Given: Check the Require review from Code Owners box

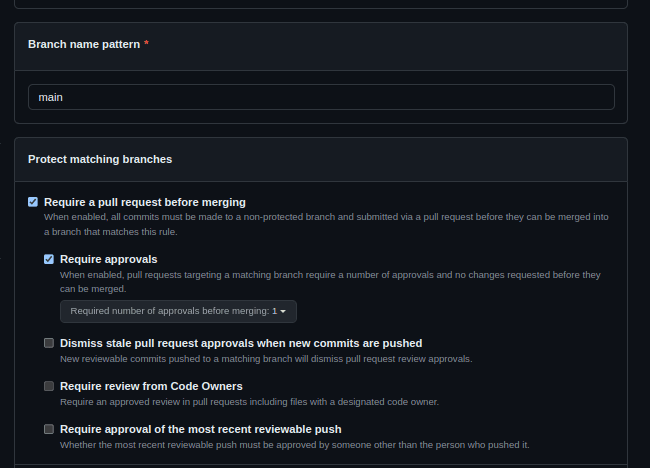Looking at the screenshot, I should [49, 386].
